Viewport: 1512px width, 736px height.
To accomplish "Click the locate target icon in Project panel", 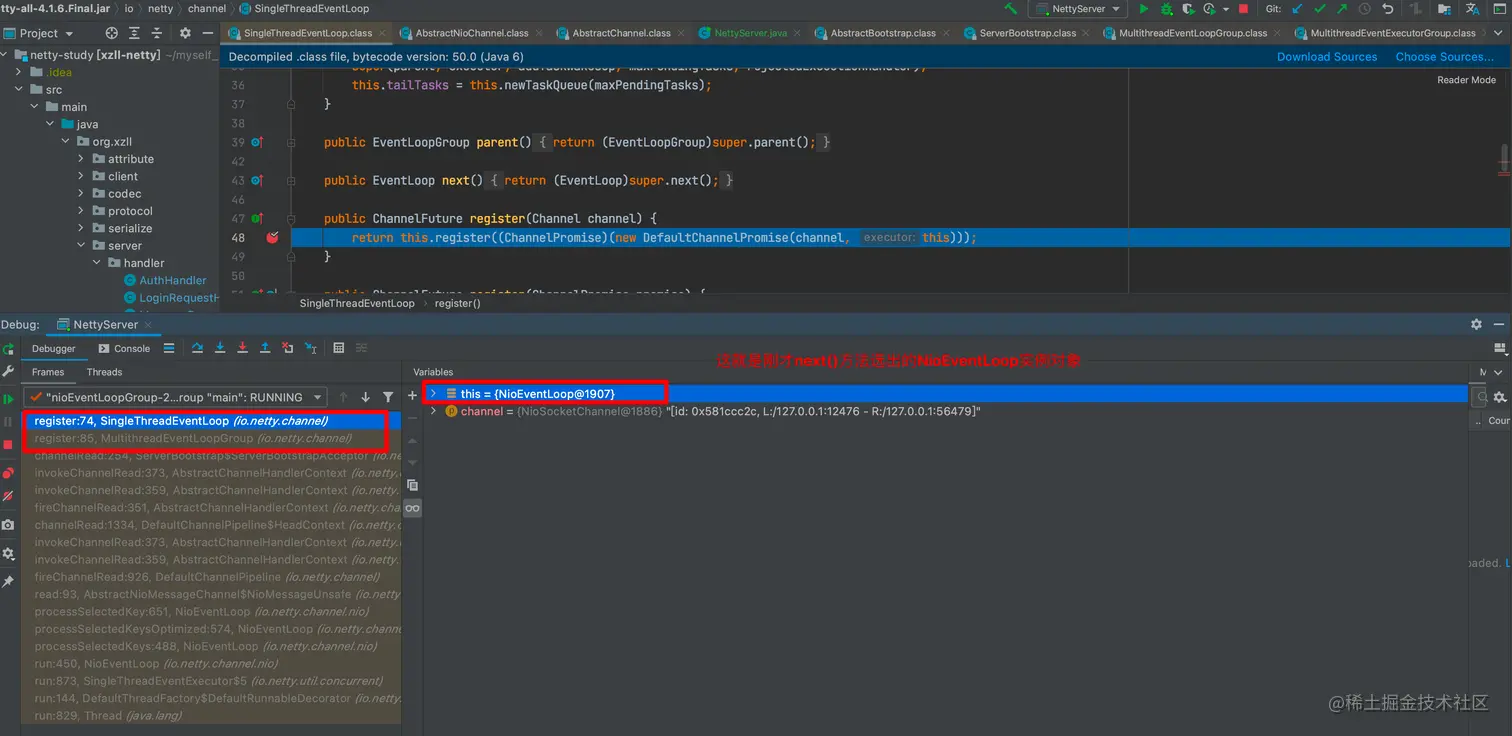I will (111, 33).
